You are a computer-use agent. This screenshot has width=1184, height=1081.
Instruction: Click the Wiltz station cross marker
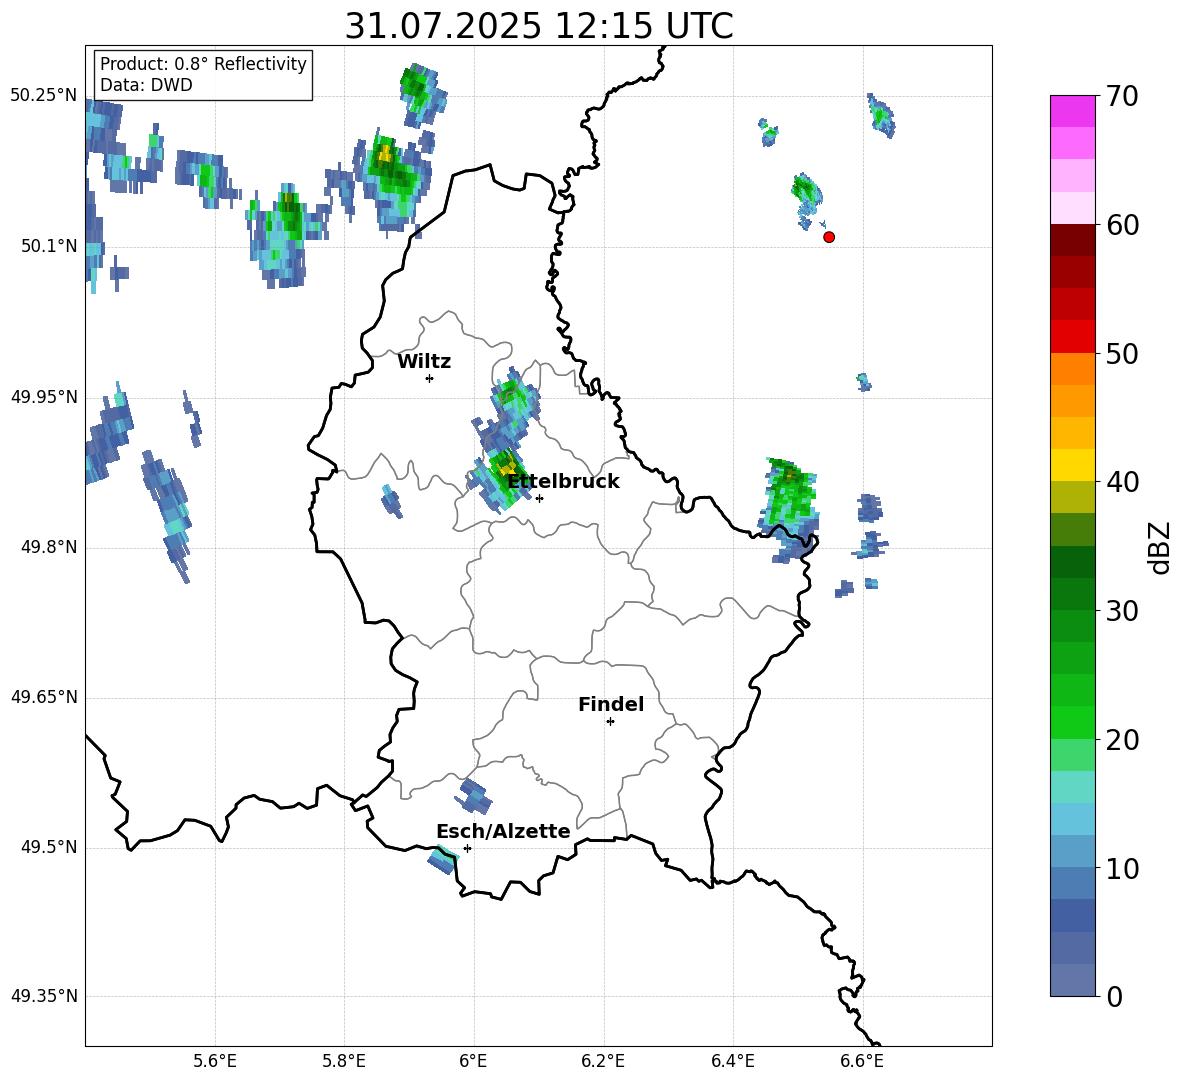429,378
